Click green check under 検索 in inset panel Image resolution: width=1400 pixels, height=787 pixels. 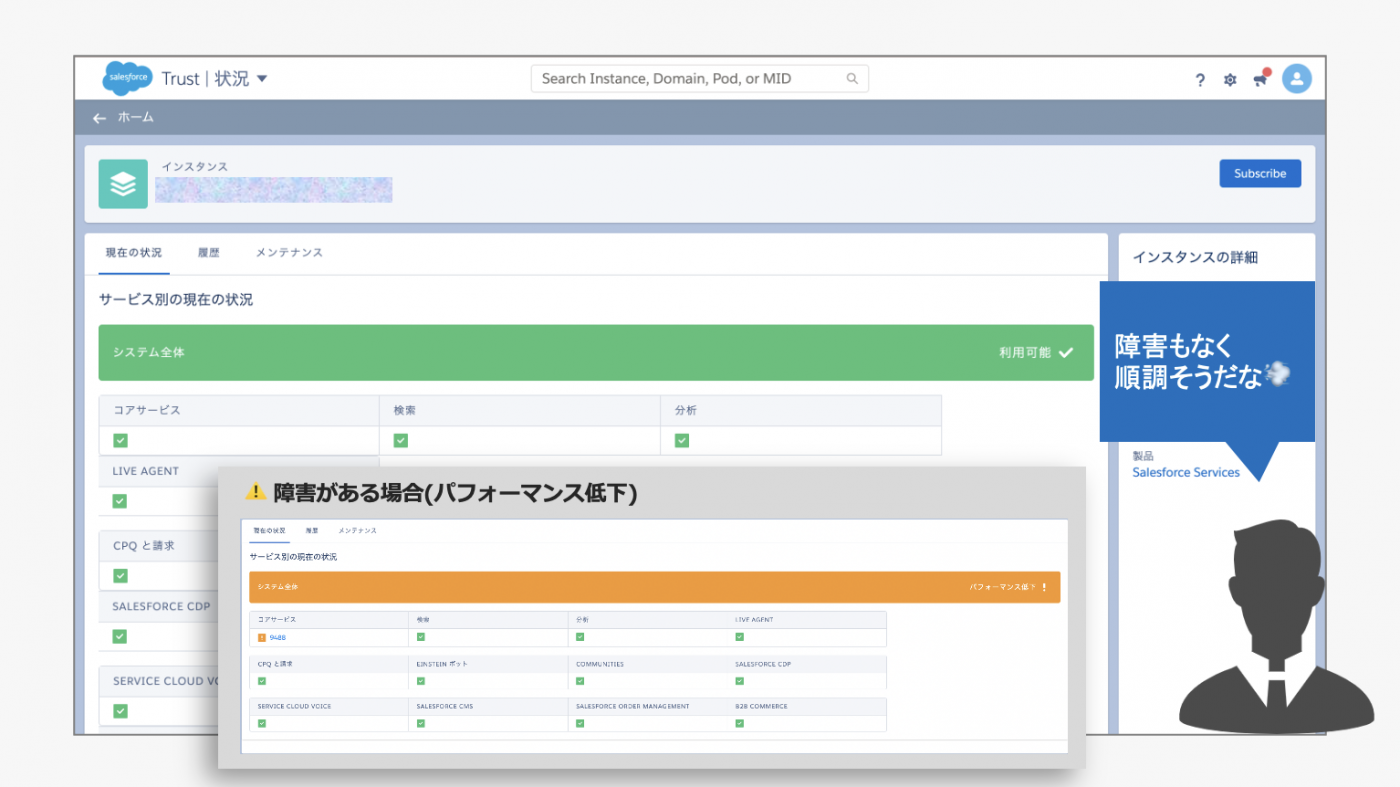421,636
